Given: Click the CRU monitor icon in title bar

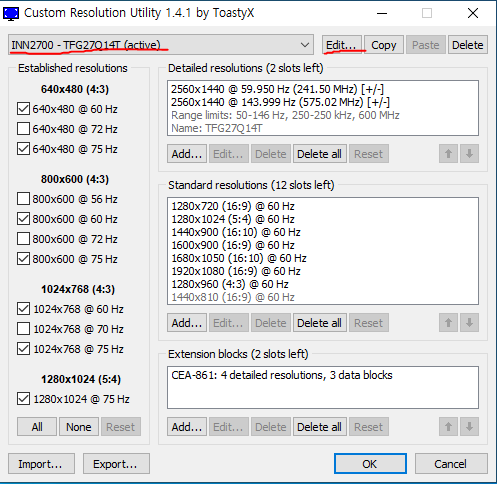Looking at the screenshot, I should (11, 13).
